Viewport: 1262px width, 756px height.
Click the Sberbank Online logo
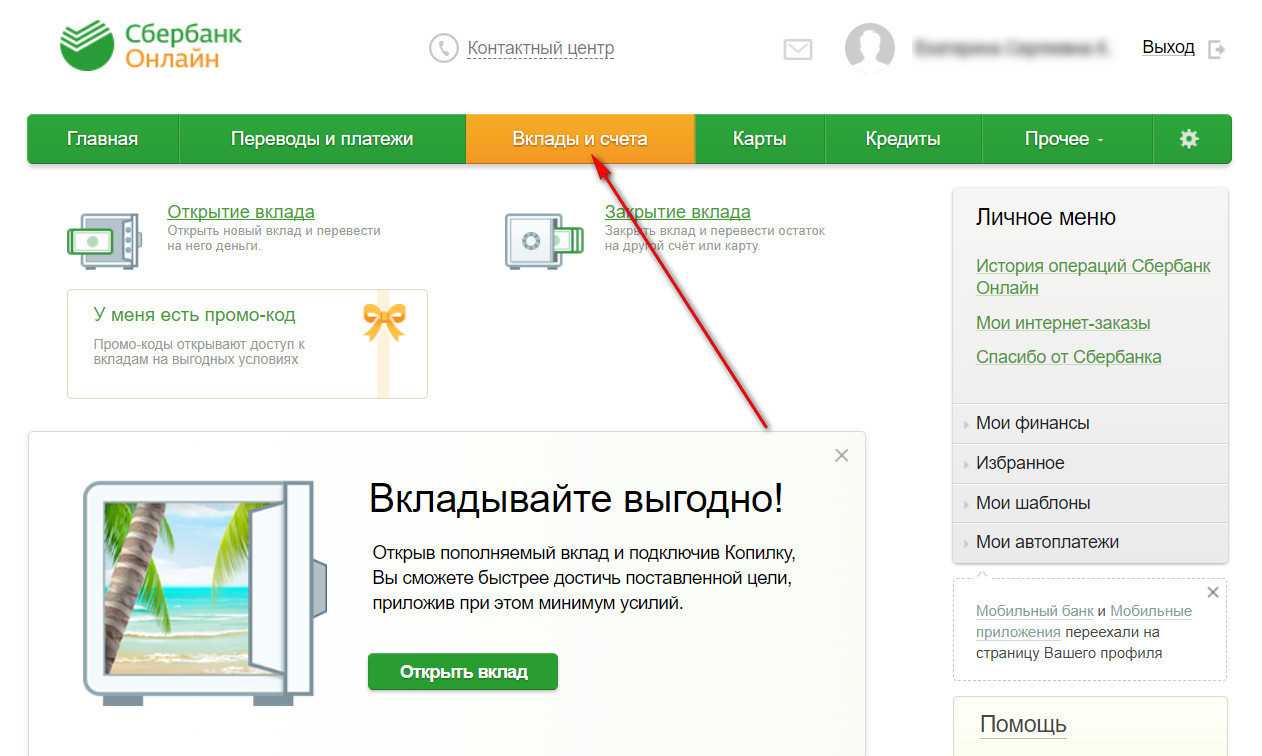coord(150,46)
